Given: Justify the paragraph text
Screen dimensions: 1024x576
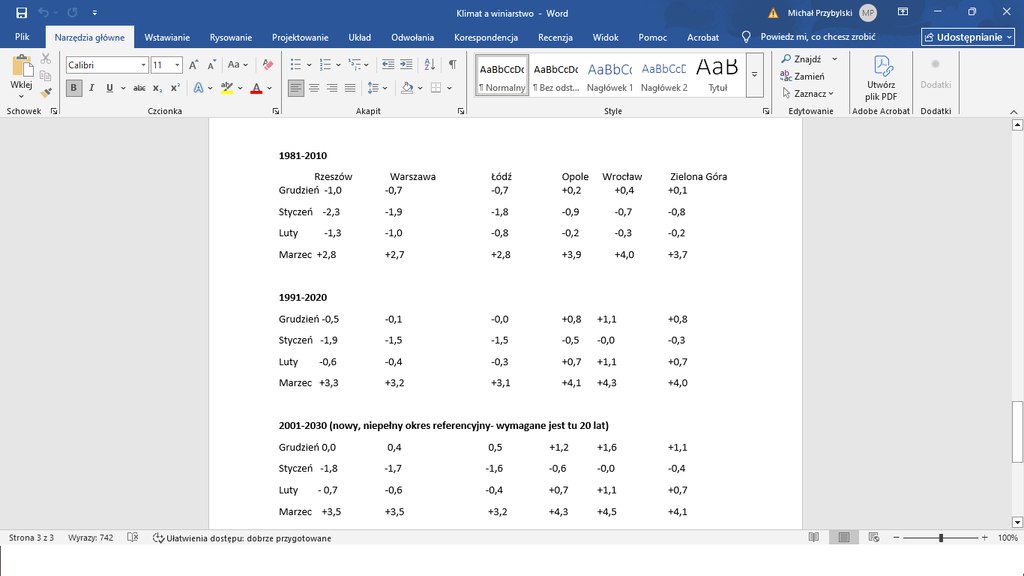Looking at the screenshot, I should [350, 88].
